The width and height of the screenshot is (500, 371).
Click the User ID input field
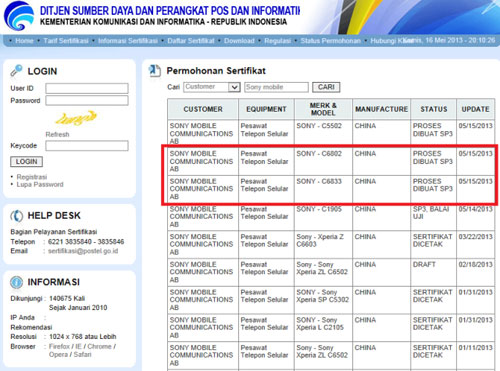87,88
